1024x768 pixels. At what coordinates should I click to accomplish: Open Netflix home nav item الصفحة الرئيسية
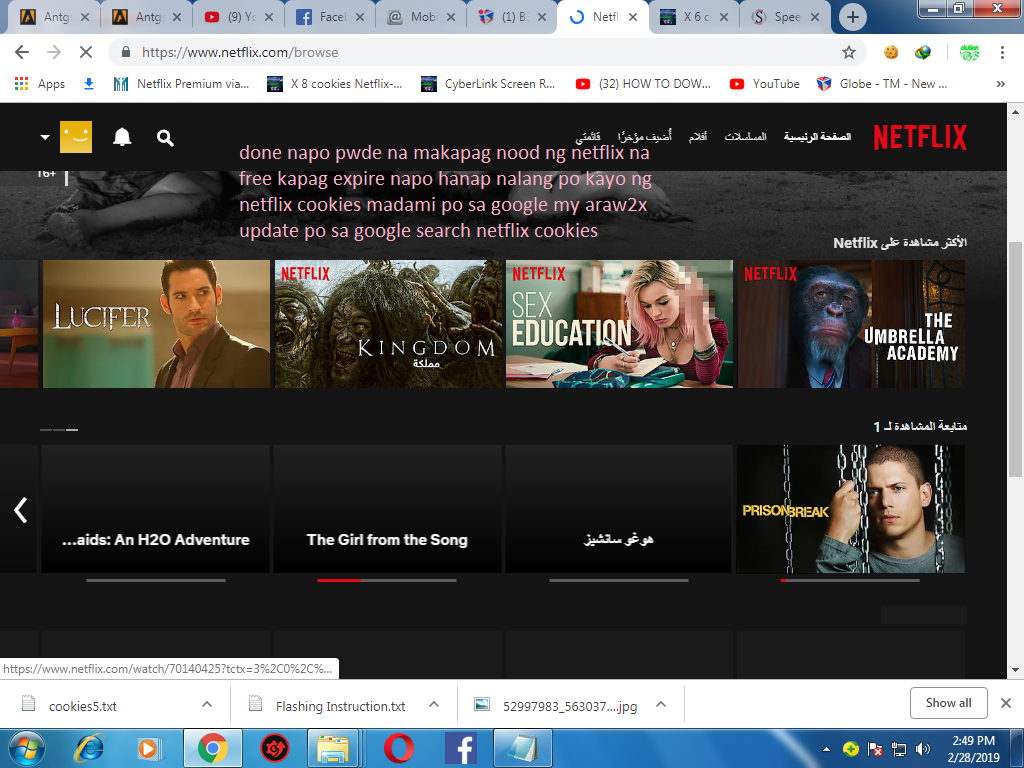pyautogui.click(x=817, y=136)
